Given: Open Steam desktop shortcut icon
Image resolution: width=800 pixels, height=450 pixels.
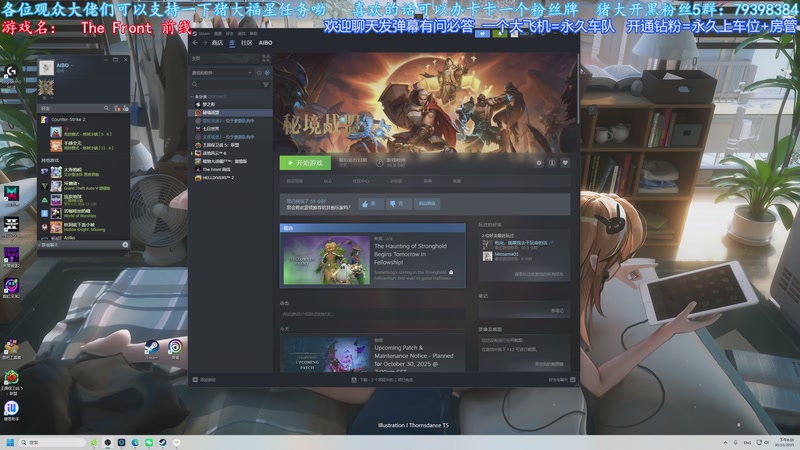Looking at the screenshot, I should [152, 349].
